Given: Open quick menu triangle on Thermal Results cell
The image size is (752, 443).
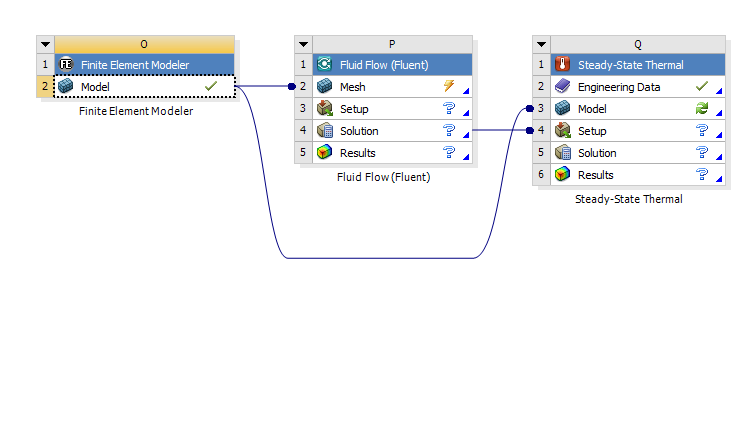Looking at the screenshot, I should [719, 179].
